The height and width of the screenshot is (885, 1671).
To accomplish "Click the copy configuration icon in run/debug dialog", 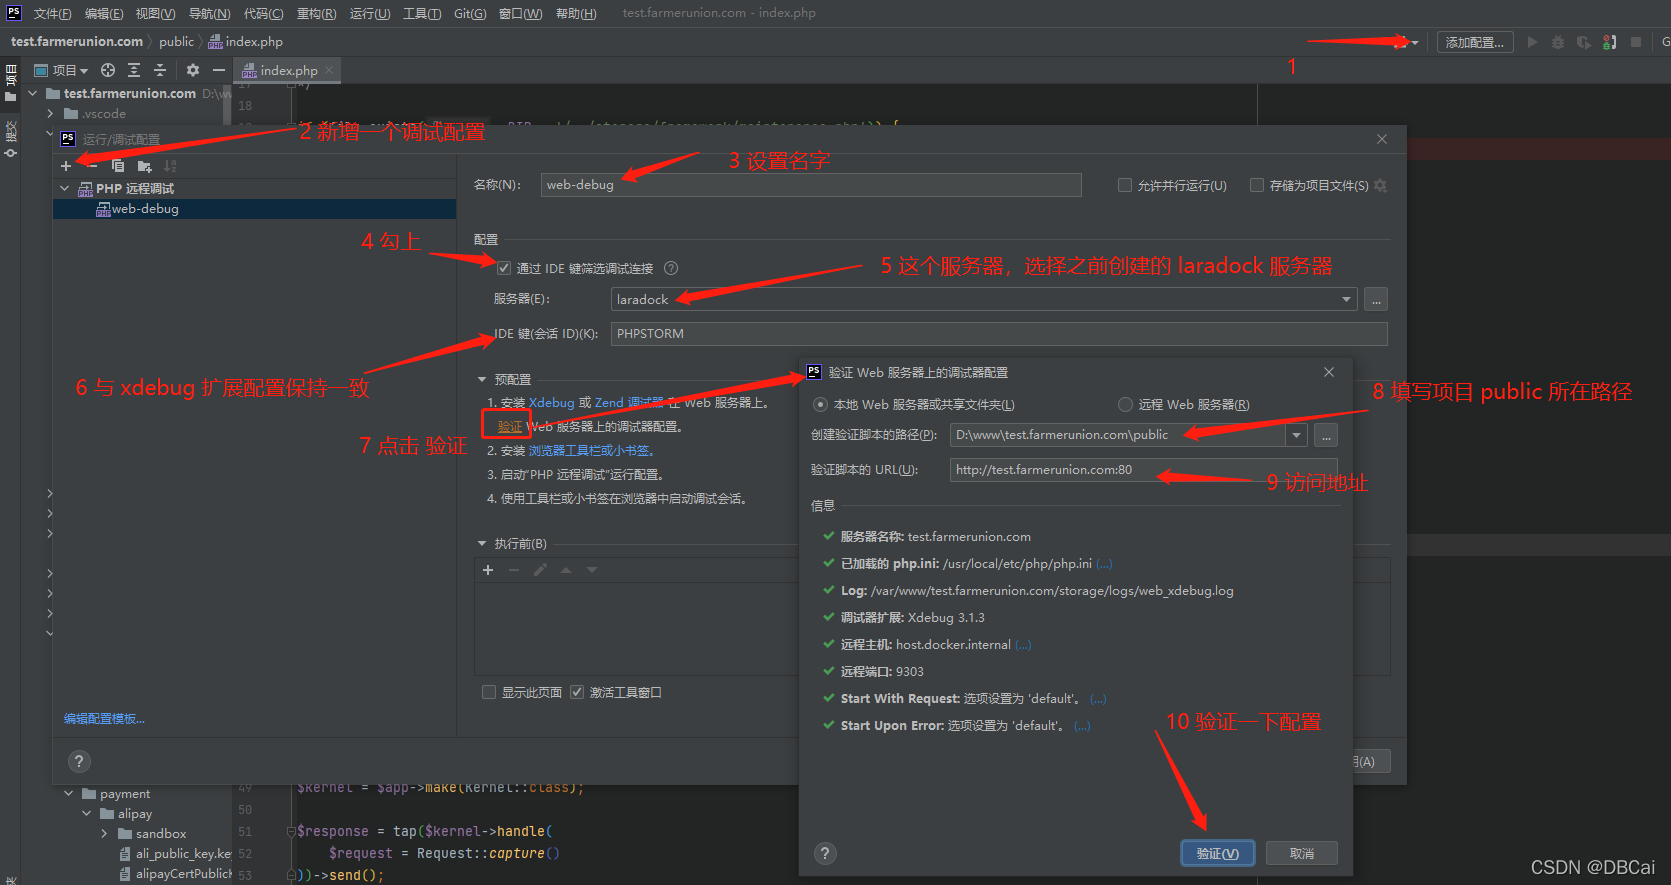I will point(118,166).
